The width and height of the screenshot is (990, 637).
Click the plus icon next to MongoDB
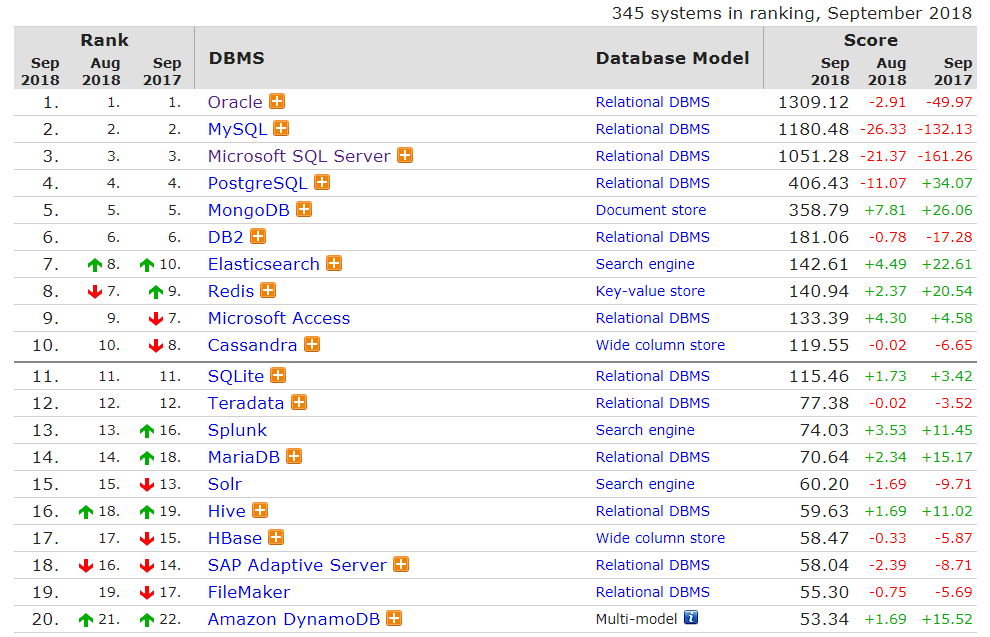coord(304,210)
